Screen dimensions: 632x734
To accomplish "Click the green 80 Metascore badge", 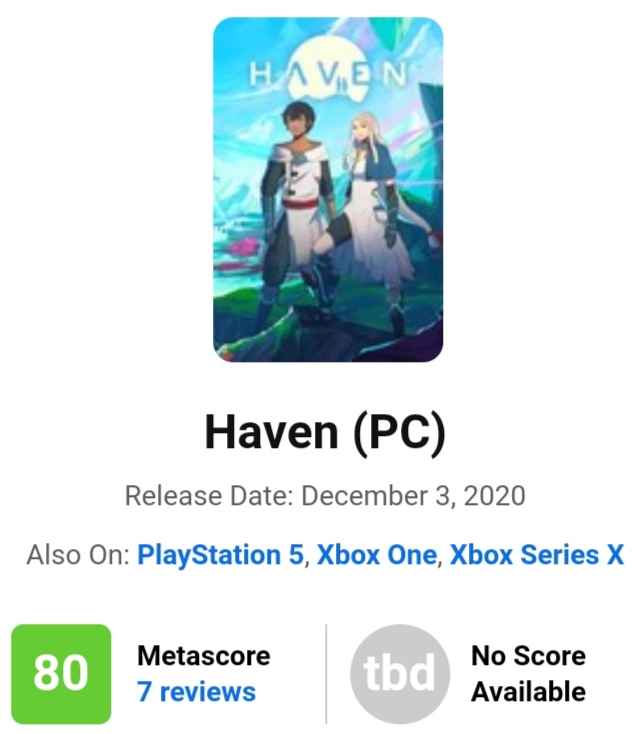I will [61, 674].
